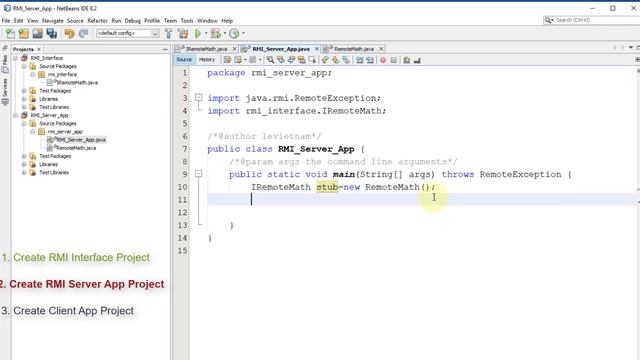Toggle Highlight Search in the editor toolbar
The width and height of the screenshot is (640, 360).
pyautogui.click(x=302, y=60)
